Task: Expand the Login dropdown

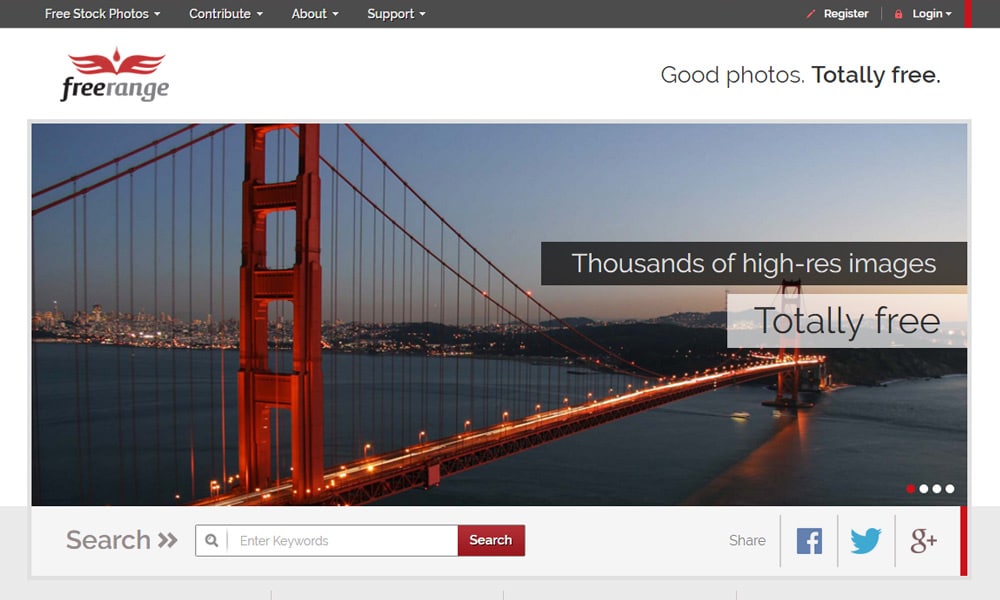Action: click(x=931, y=14)
